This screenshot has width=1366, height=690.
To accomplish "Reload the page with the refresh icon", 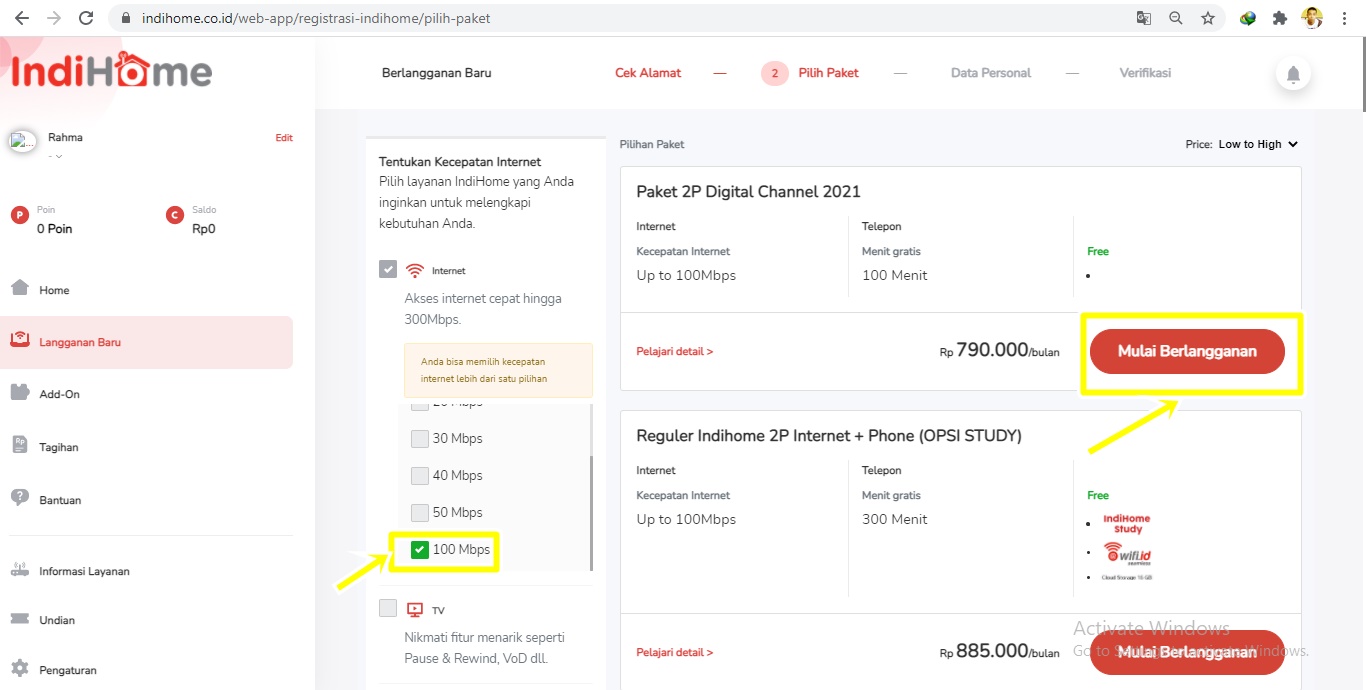I will (x=86, y=18).
